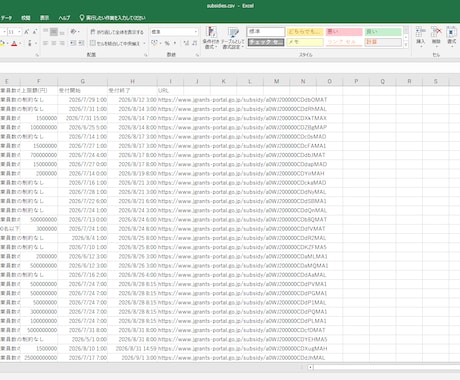
Task: Open the データ (Data) ribbon tab
Action: [x=6, y=18]
